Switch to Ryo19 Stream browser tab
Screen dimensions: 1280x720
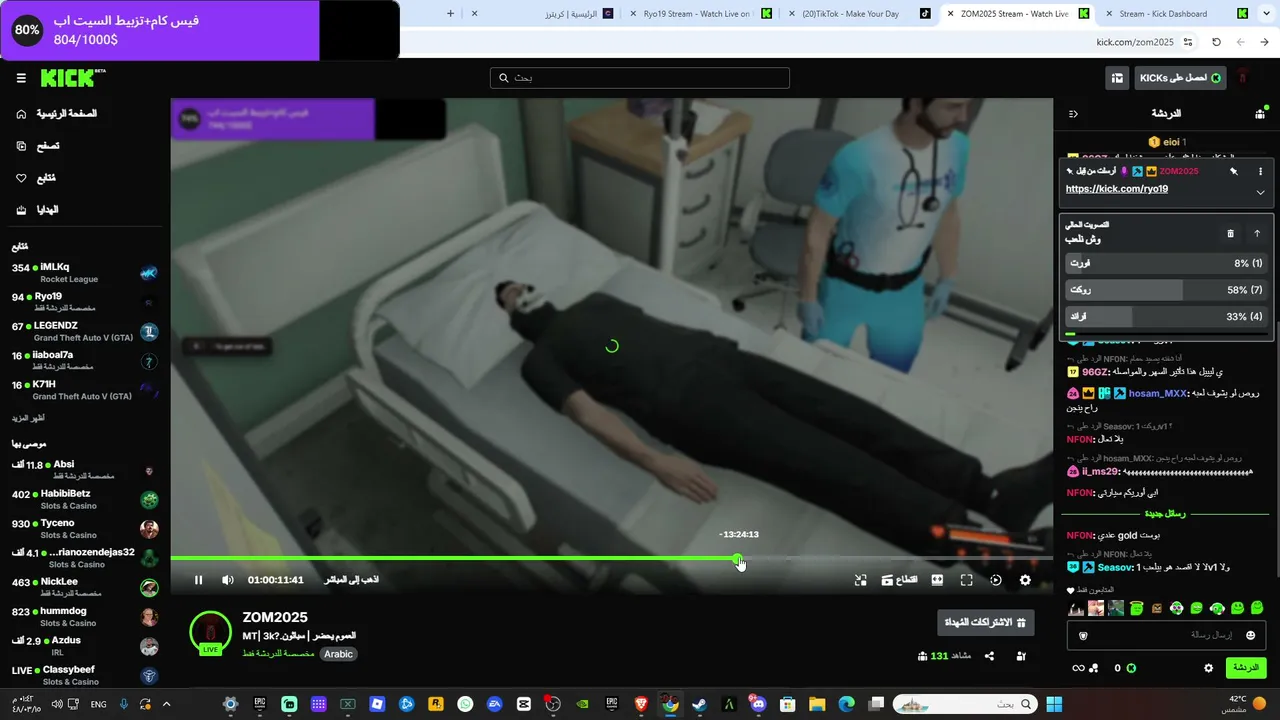point(698,14)
